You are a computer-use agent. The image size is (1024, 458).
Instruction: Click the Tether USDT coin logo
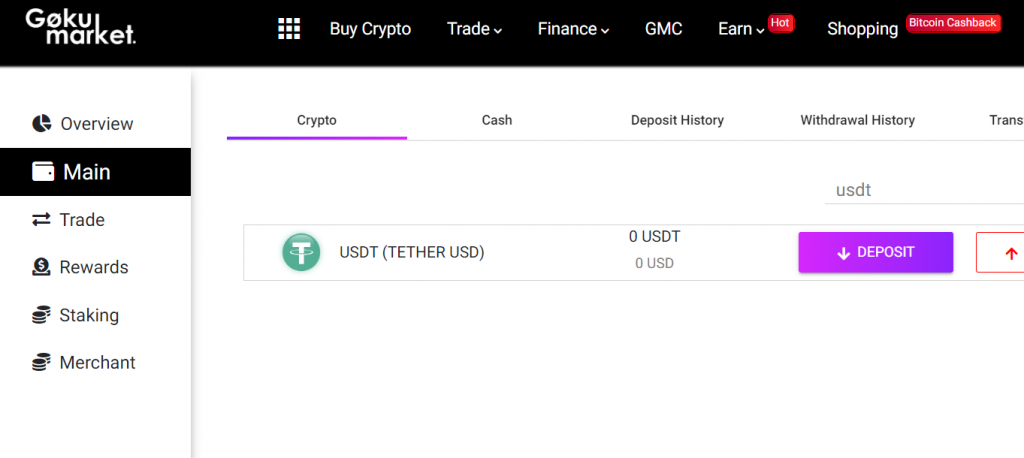300,252
